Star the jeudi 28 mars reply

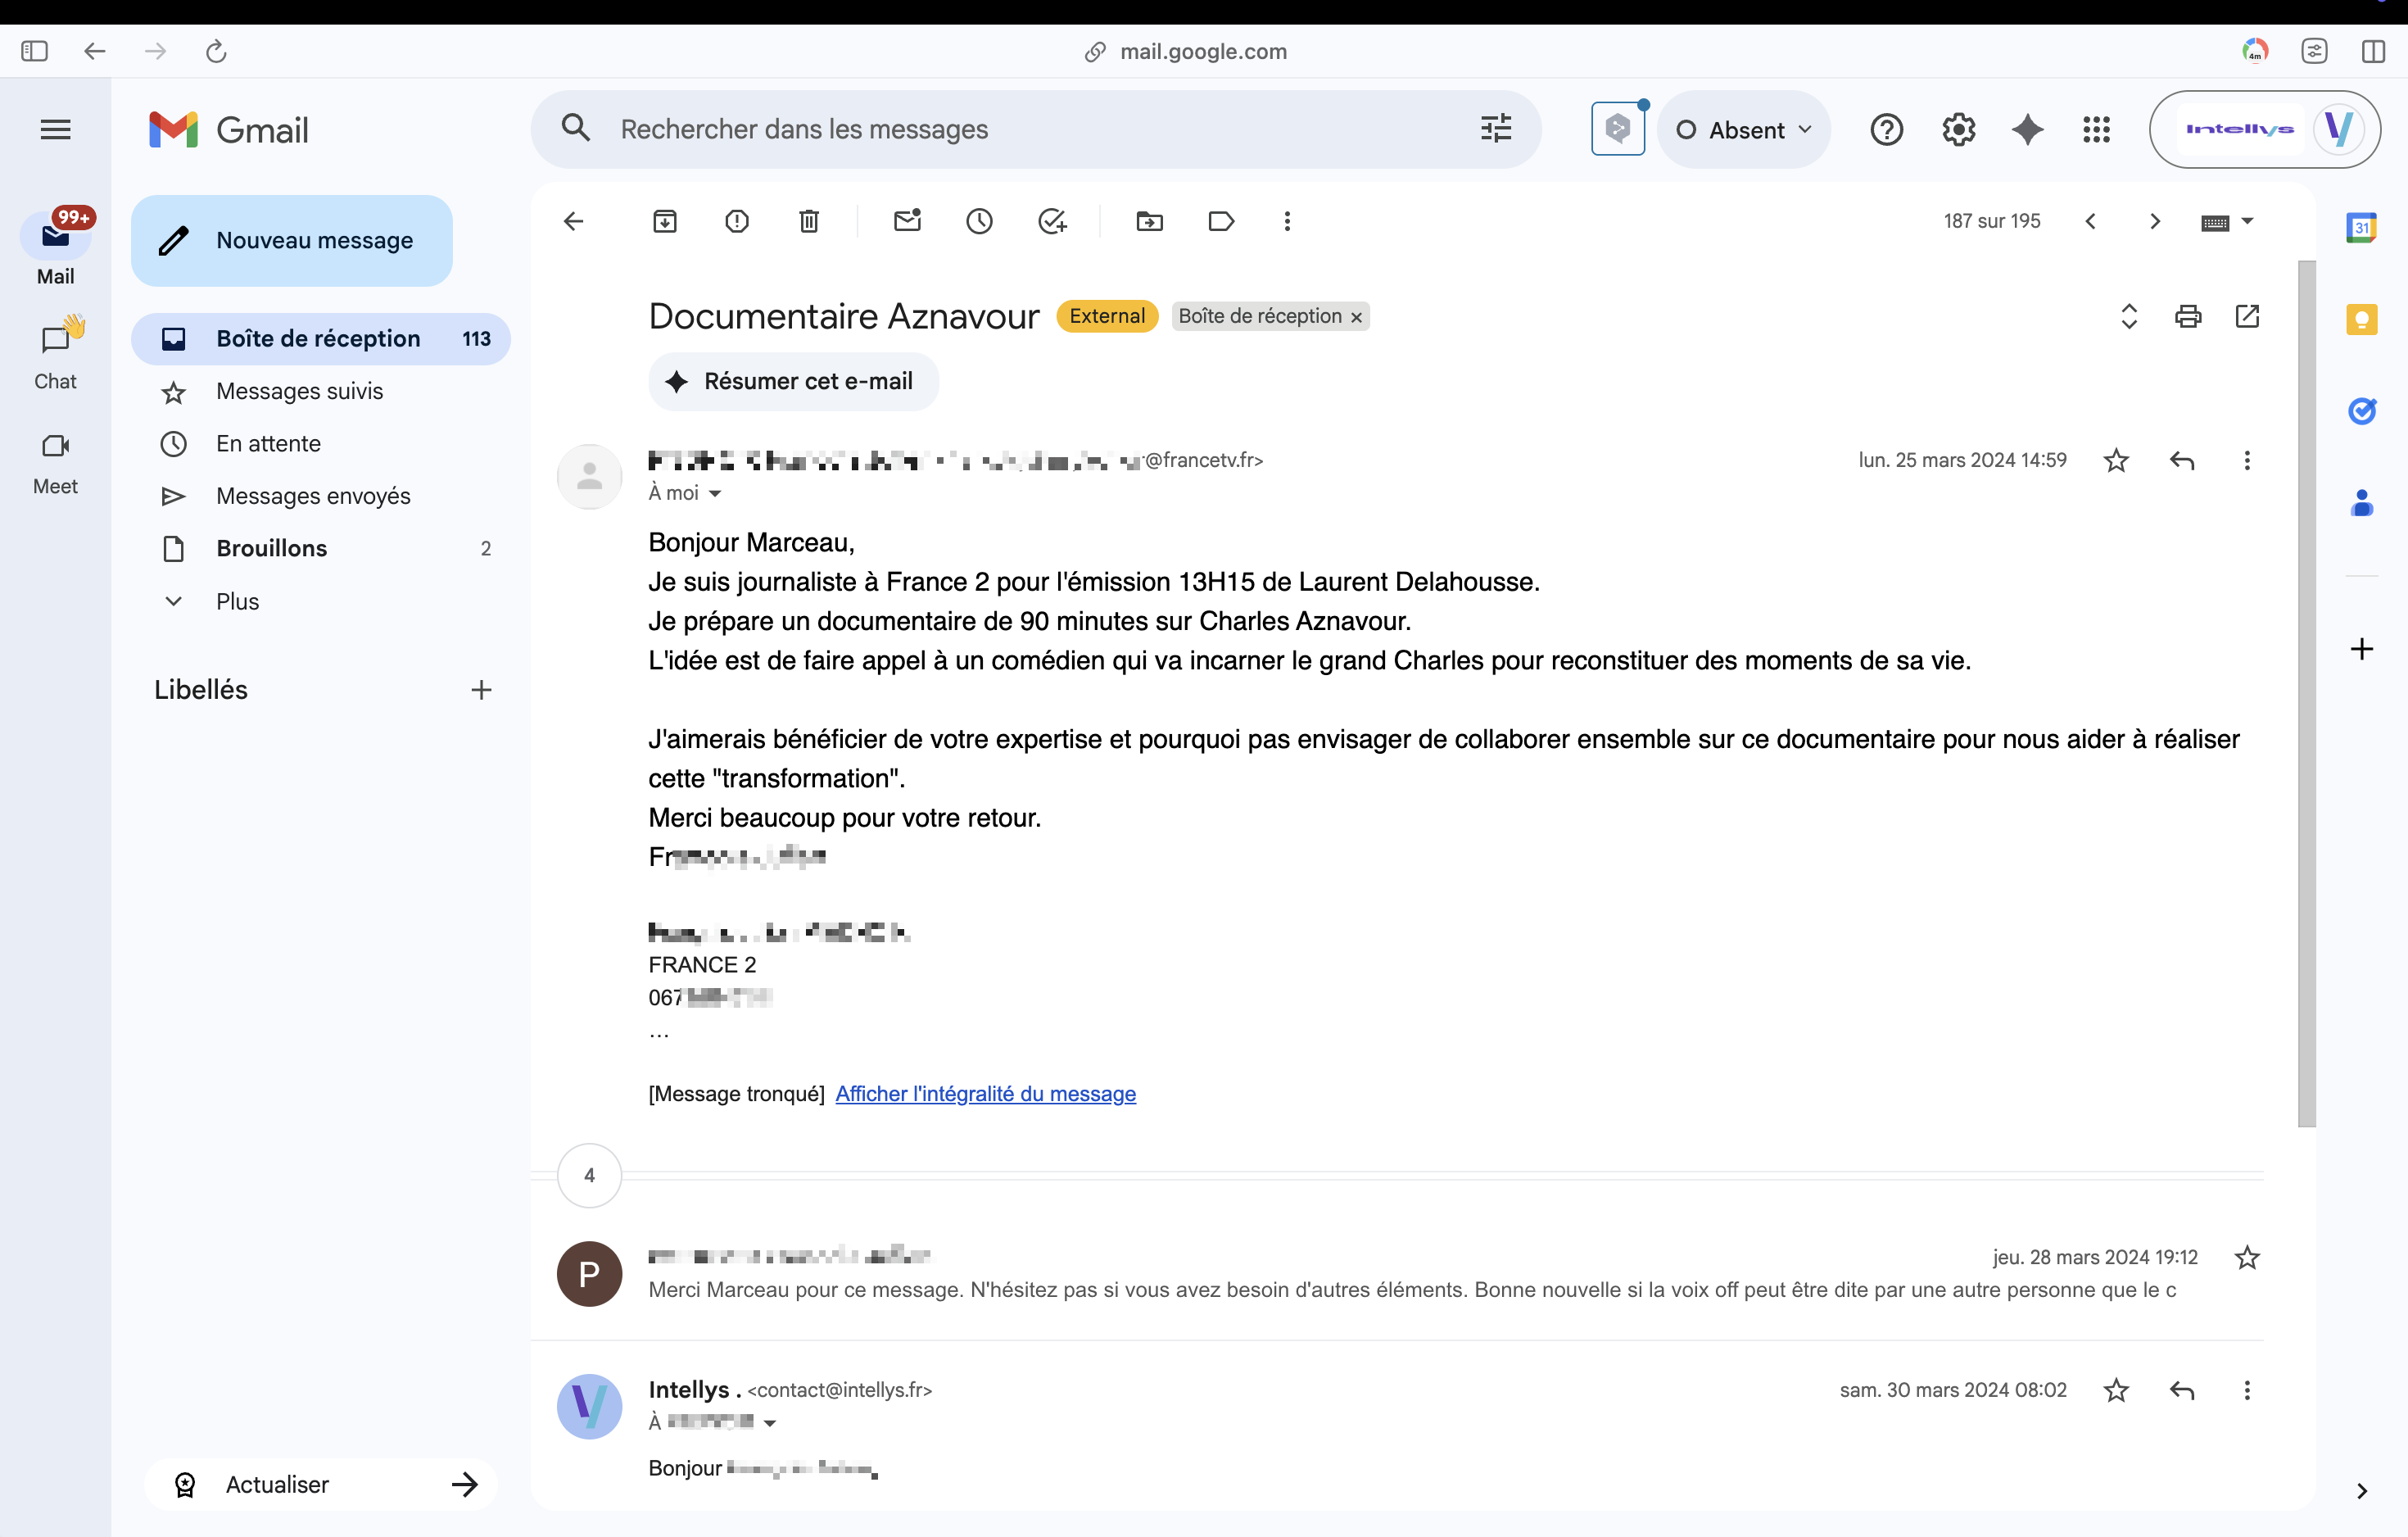pyautogui.click(x=2246, y=1257)
